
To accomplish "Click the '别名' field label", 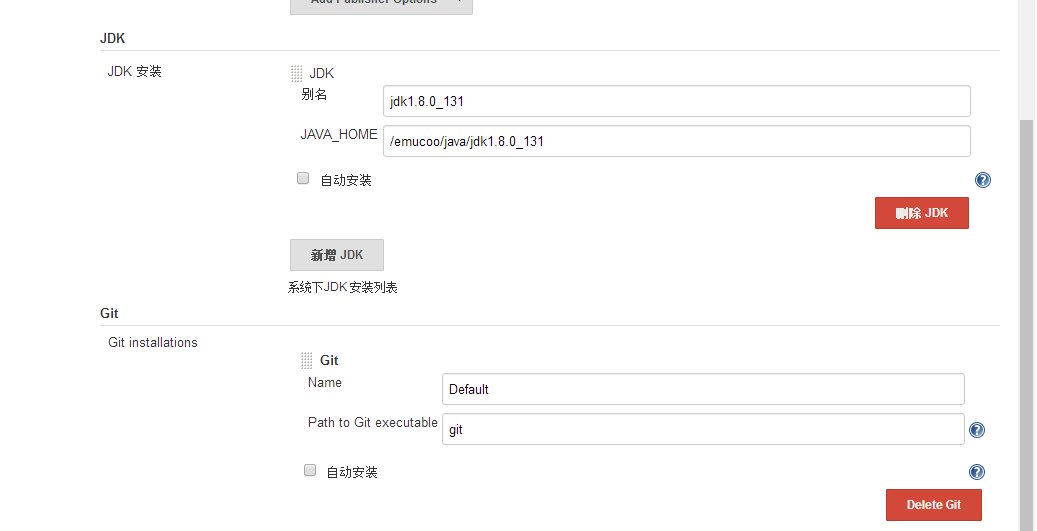I will (313, 94).
